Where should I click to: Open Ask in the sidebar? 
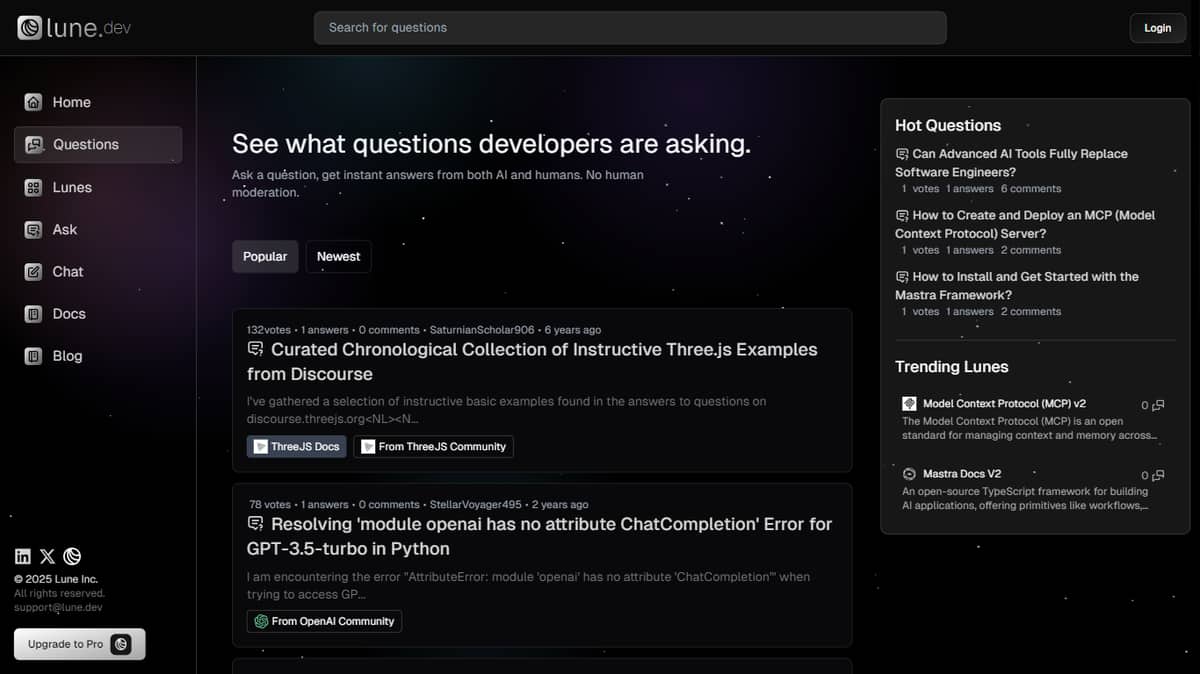coord(98,229)
